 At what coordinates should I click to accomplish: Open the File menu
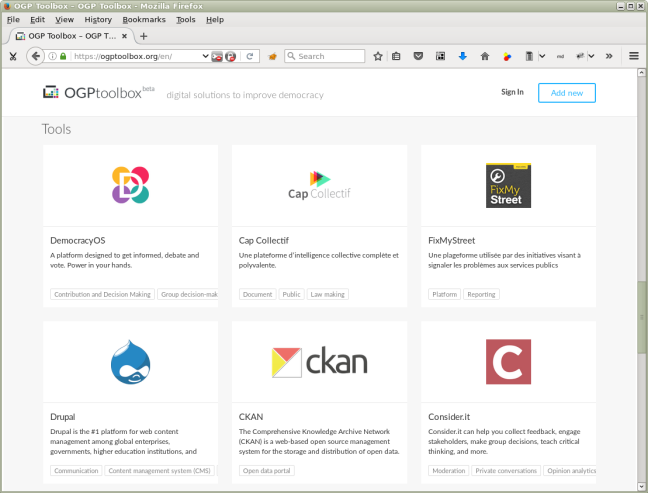[x=13, y=19]
